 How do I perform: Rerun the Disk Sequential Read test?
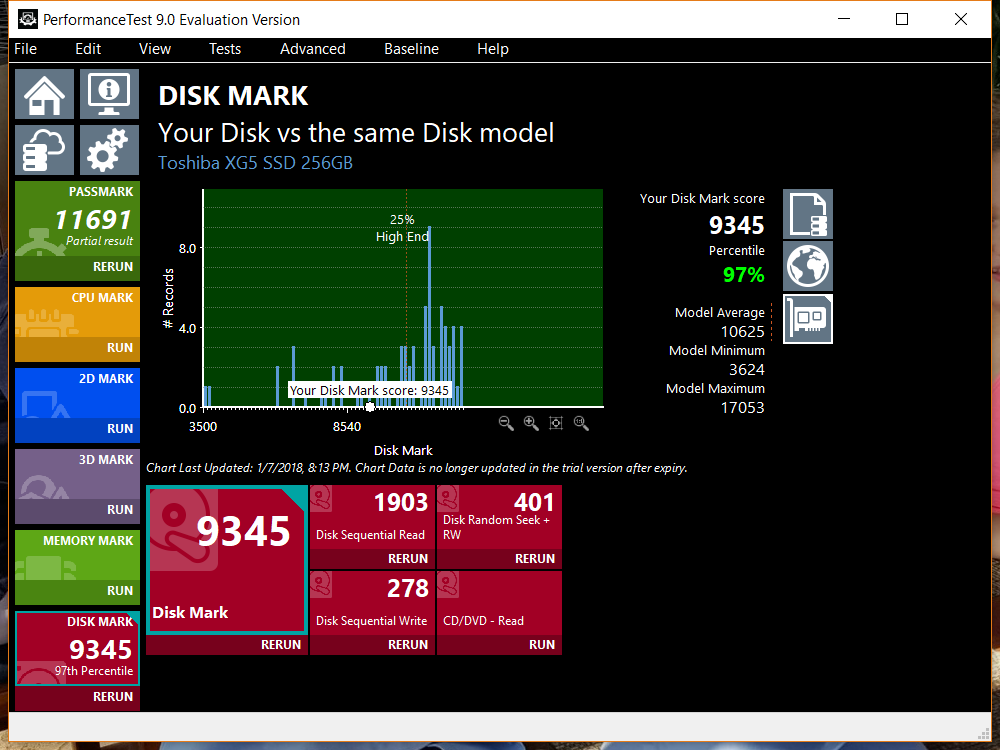(408, 559)
